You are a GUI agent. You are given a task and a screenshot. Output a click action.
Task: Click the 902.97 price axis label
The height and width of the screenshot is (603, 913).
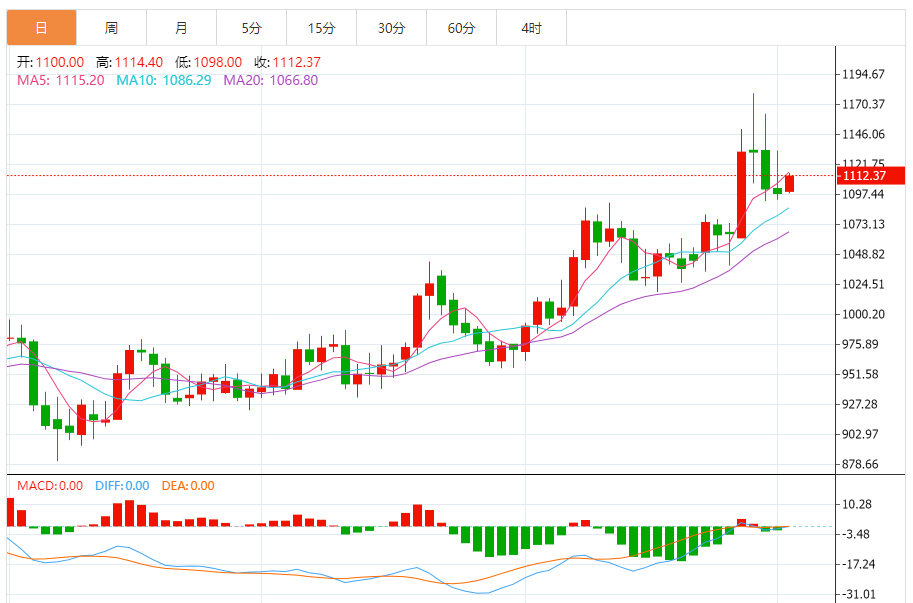861,434
